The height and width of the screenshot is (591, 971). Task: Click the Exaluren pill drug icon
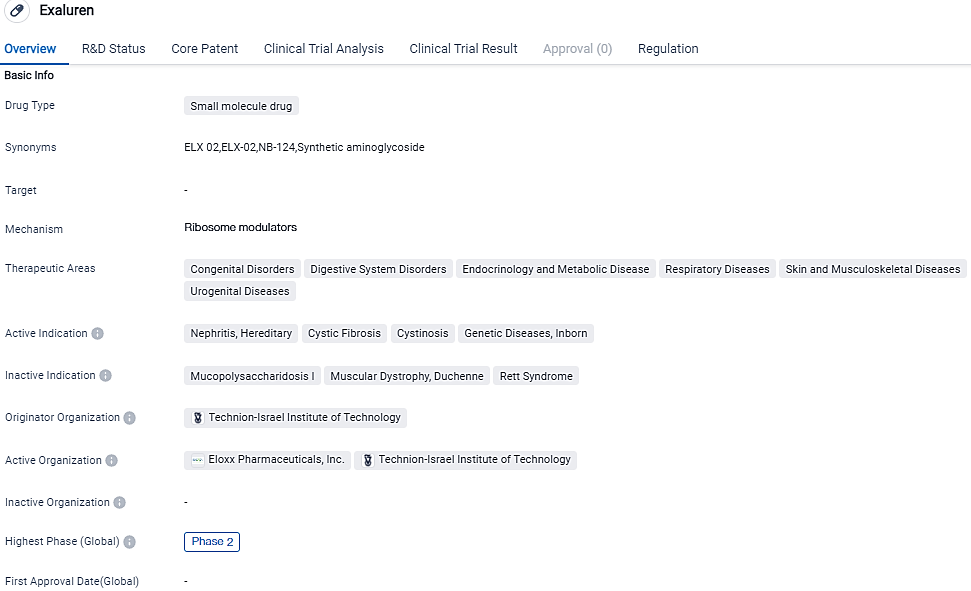pyautogui.click(x=17, y=10)
